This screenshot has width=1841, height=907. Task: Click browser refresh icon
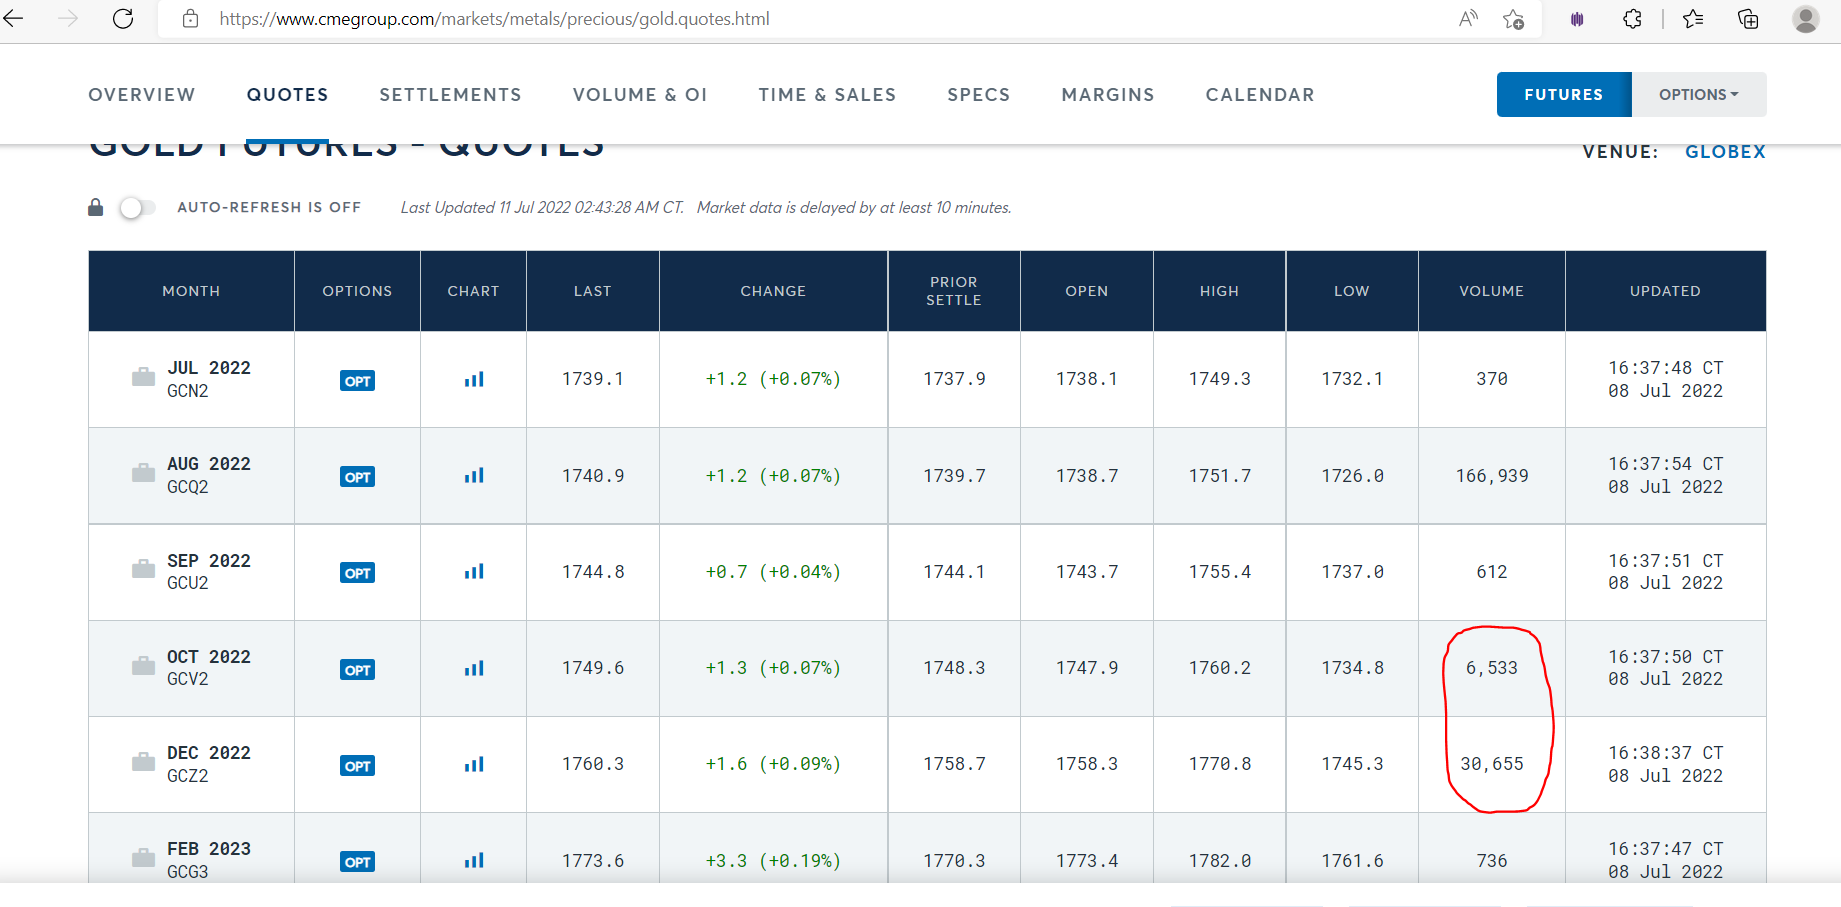[x=123, y=19]
